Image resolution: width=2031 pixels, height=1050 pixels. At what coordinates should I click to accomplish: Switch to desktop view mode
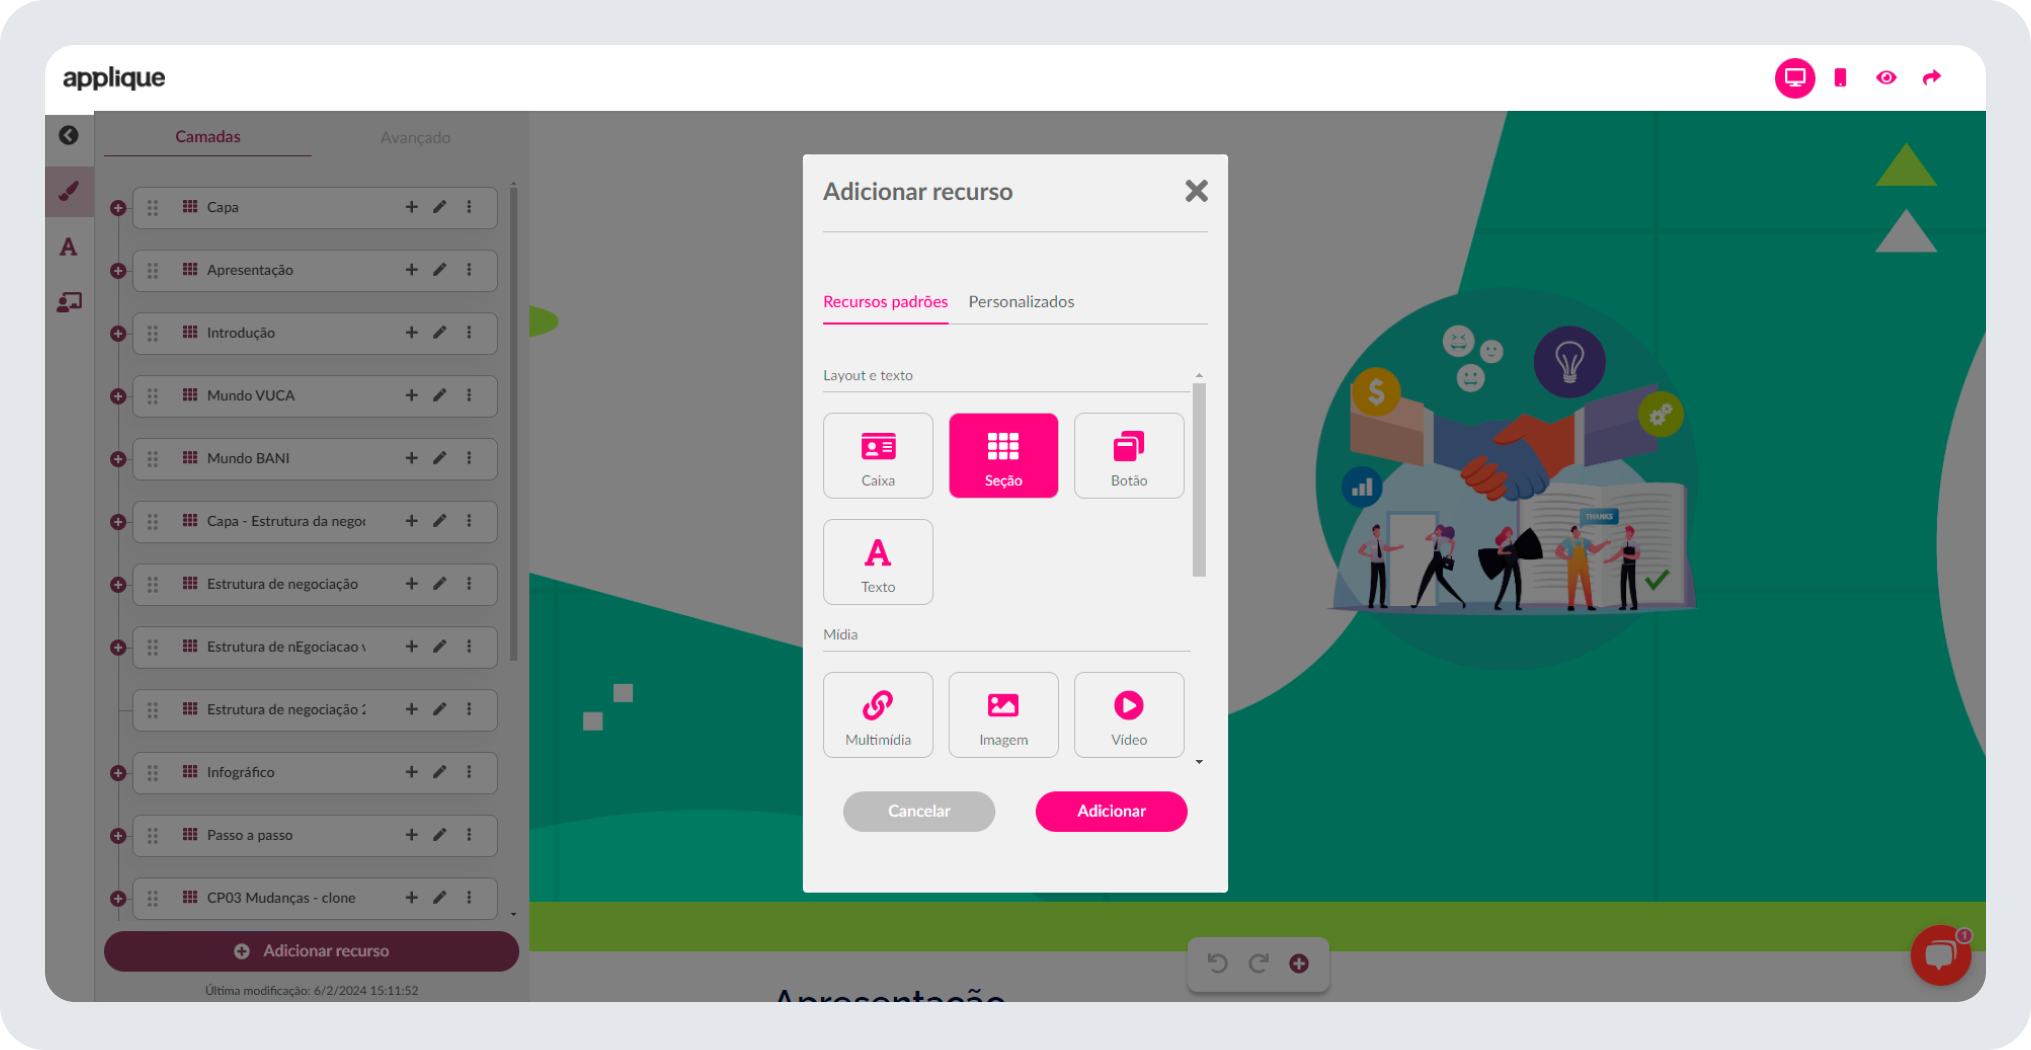1794,78
